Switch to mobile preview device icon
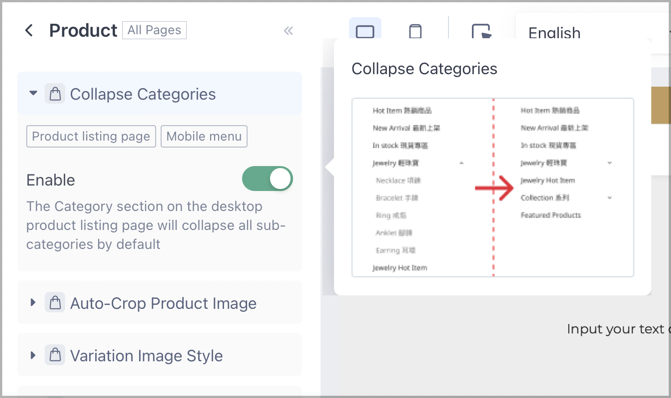This screenshot has height=398, width=671. pos(415,31)
